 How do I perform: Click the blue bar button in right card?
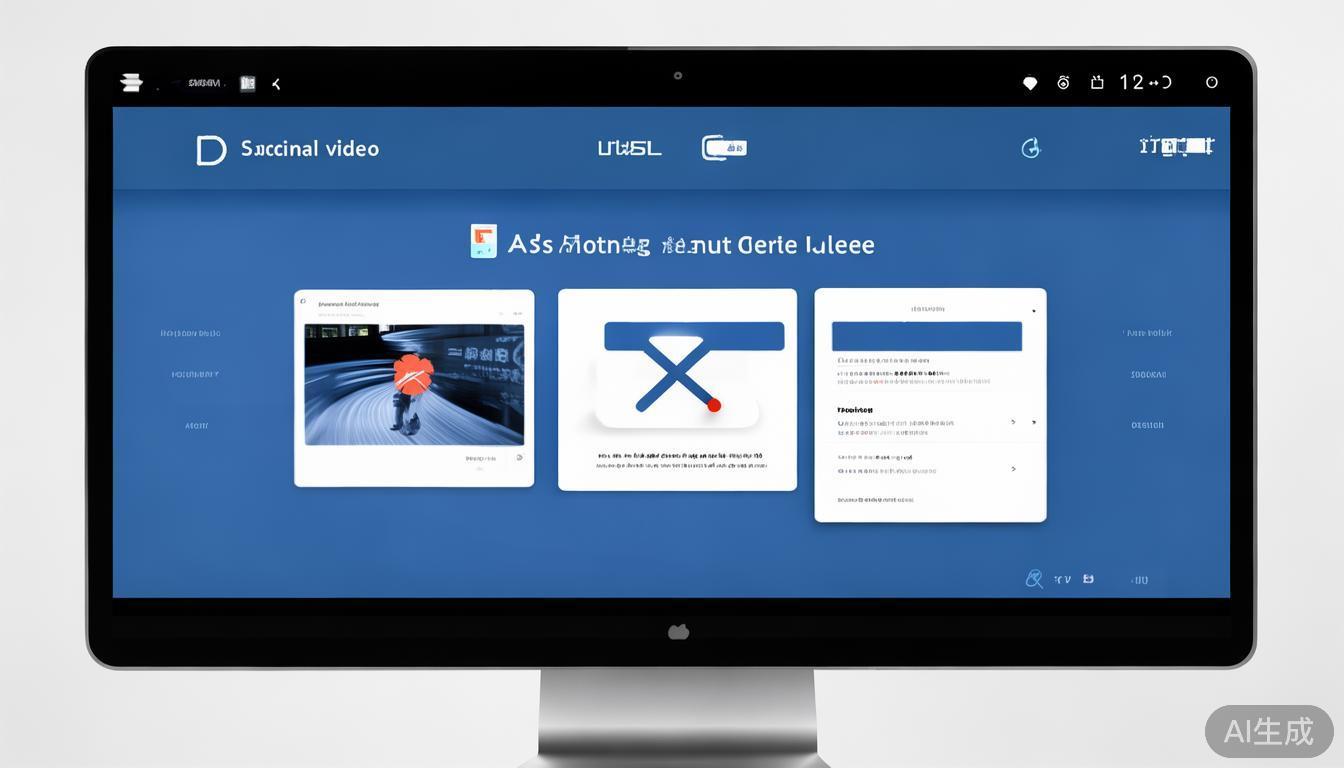[926, 336]
